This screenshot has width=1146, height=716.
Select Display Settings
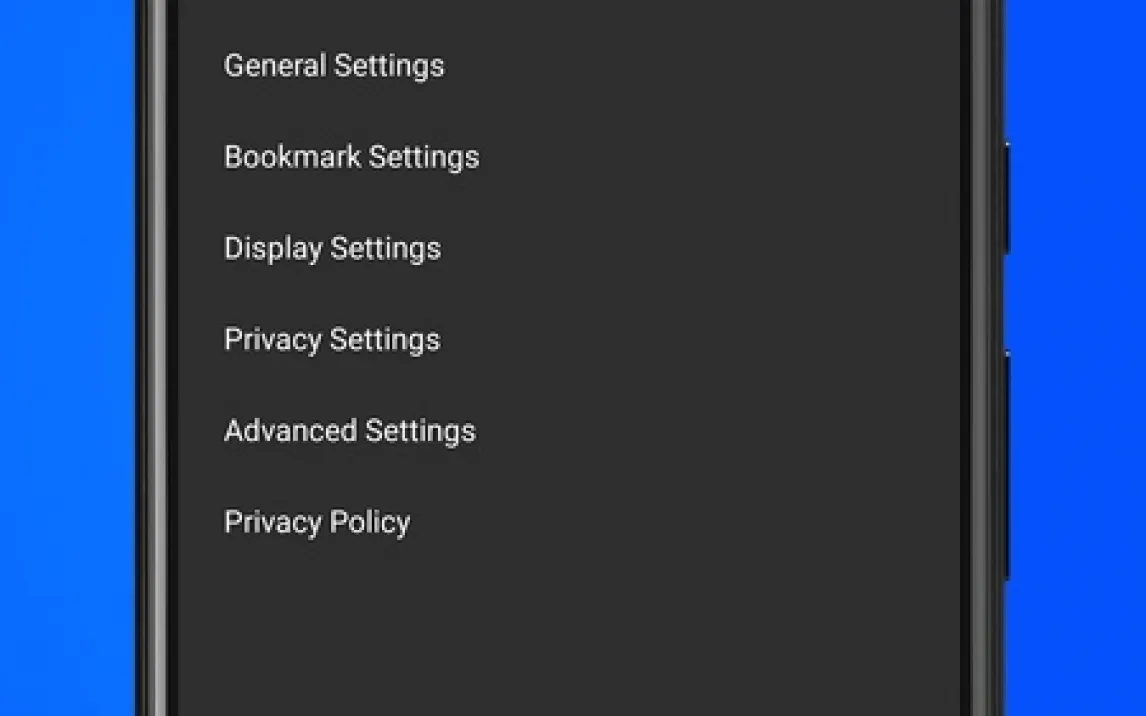click(332, 248)
